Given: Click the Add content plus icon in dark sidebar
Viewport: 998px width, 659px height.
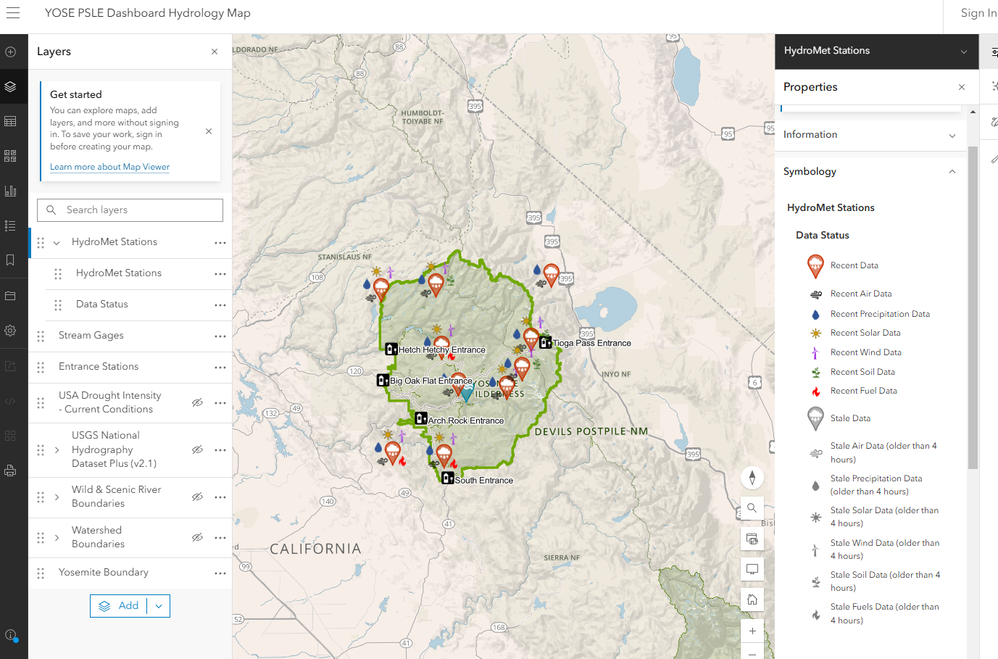Looking at the screenshot, I should click(x=10, y=52).
